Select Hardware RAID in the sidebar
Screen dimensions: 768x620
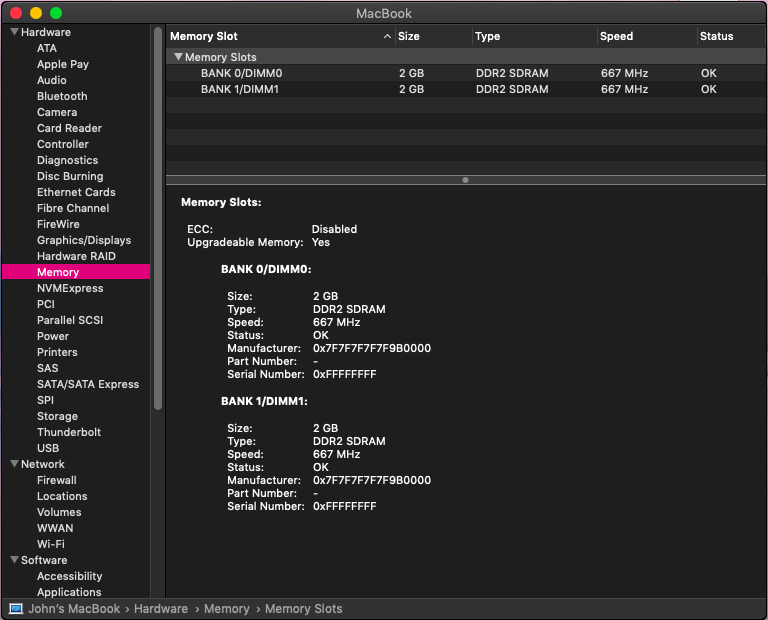tap(76, 256)
